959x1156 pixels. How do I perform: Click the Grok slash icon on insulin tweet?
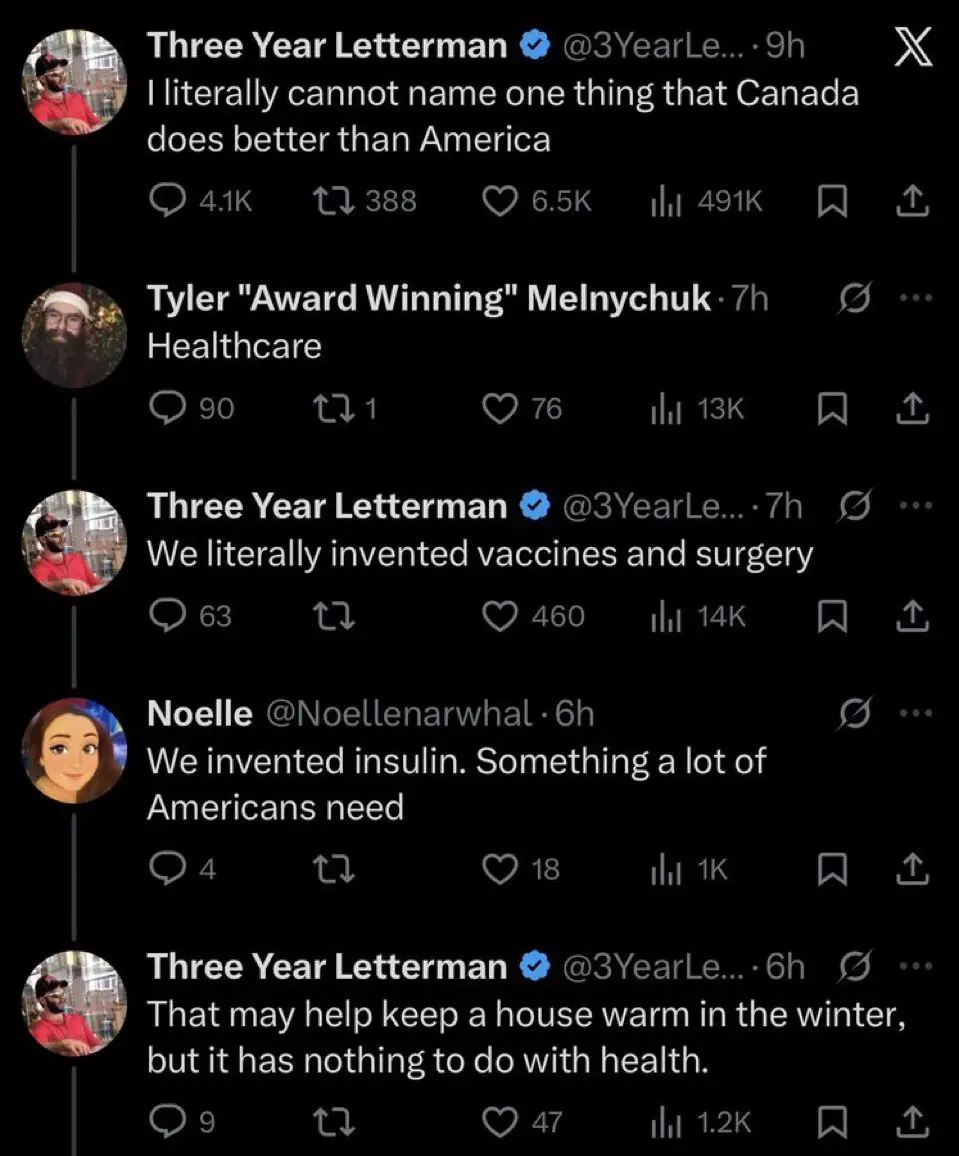point(853,714)
